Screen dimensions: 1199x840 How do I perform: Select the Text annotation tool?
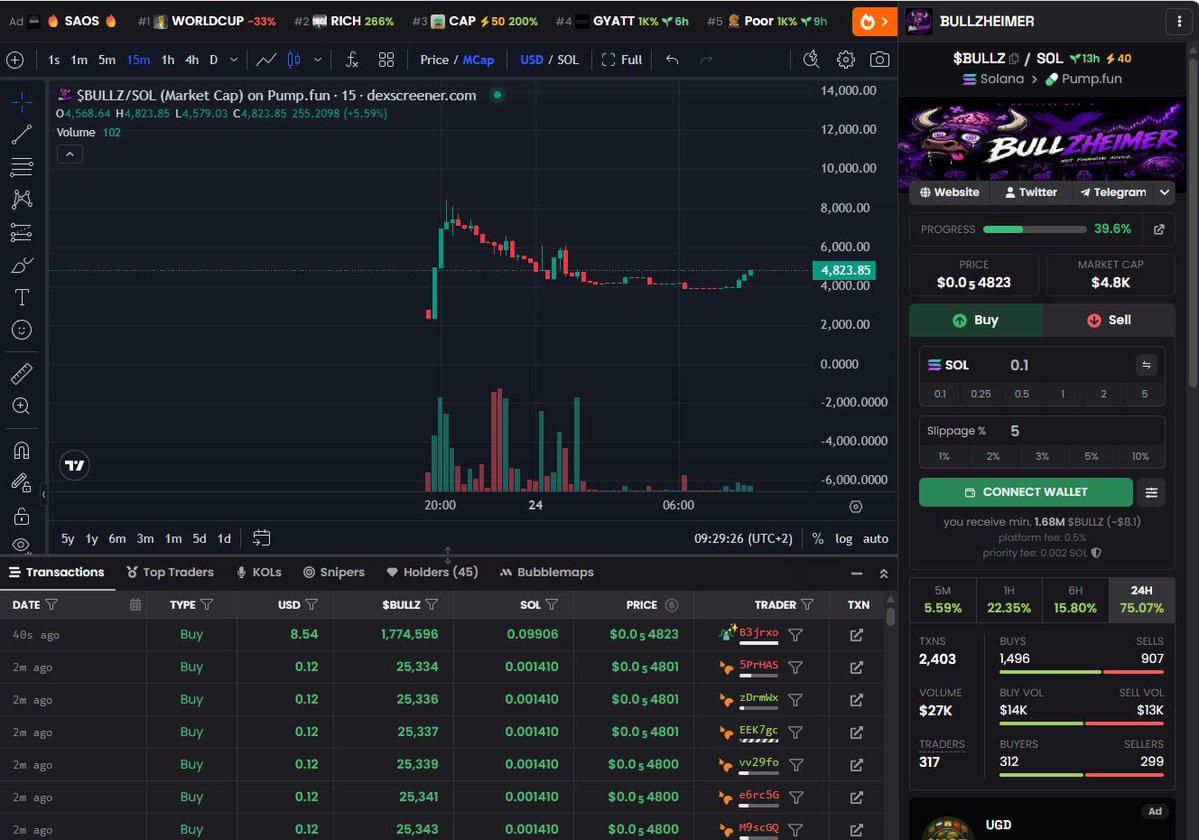click(x=21, y=297)
